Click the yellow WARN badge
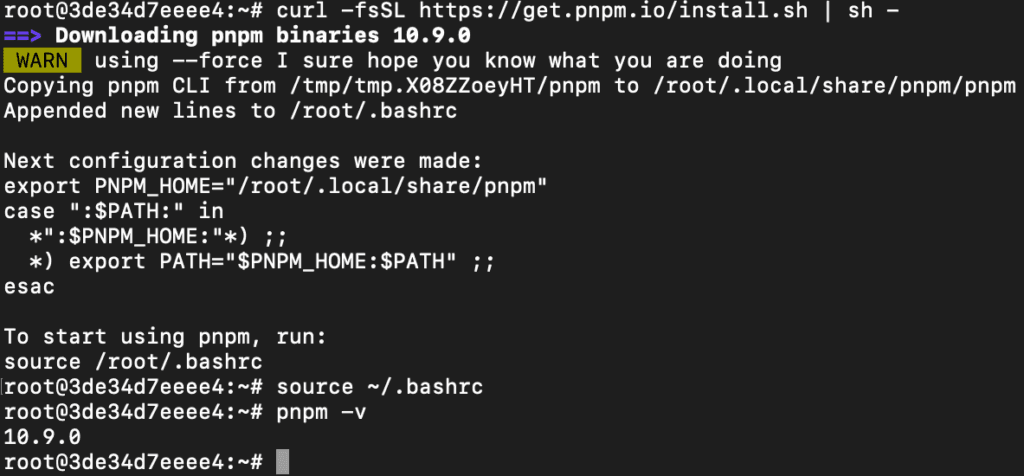Screen dimensions: 1024x476 (x=42, y=61)
